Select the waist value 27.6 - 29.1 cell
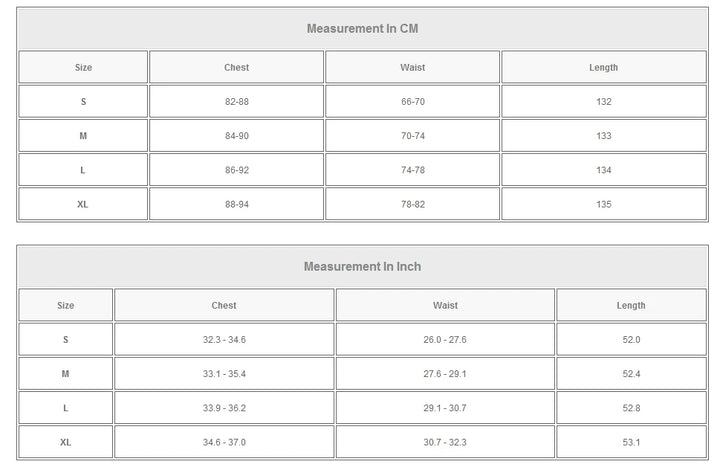 [x=445, y=374]
